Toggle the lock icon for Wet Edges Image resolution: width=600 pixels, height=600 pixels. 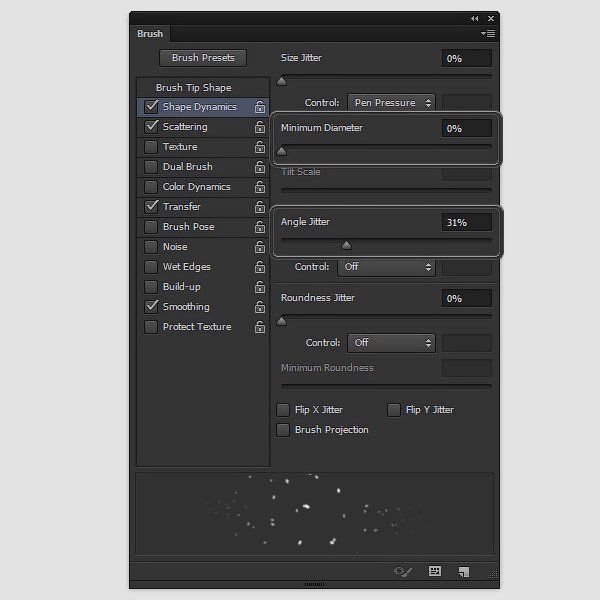coord(260,267)
